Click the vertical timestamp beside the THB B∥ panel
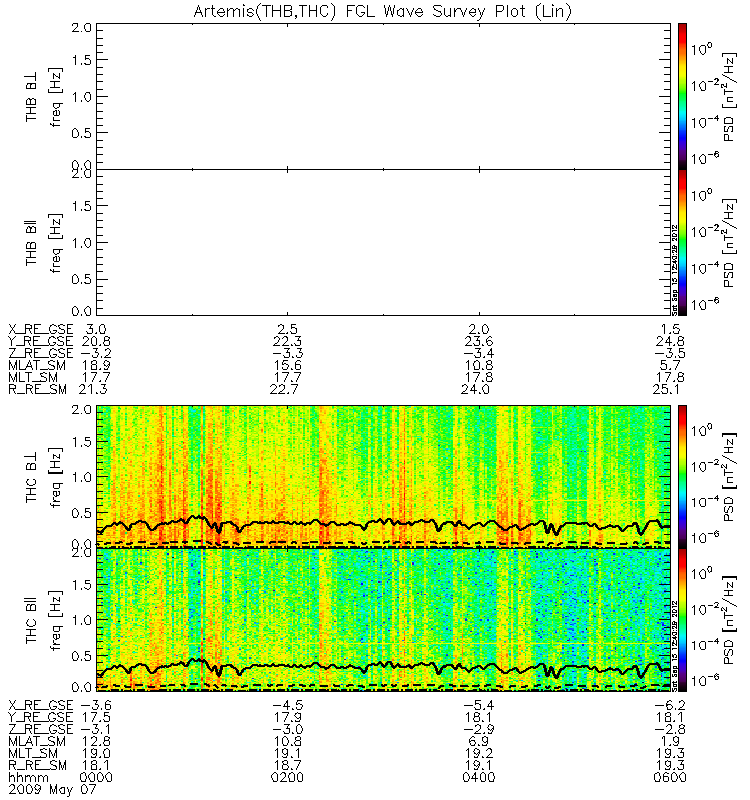The height and width of the screenshot is (800, 750). (674, 270)
